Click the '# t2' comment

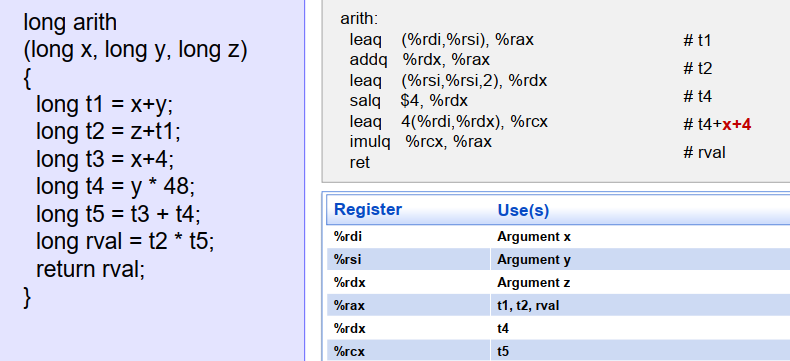697,68
